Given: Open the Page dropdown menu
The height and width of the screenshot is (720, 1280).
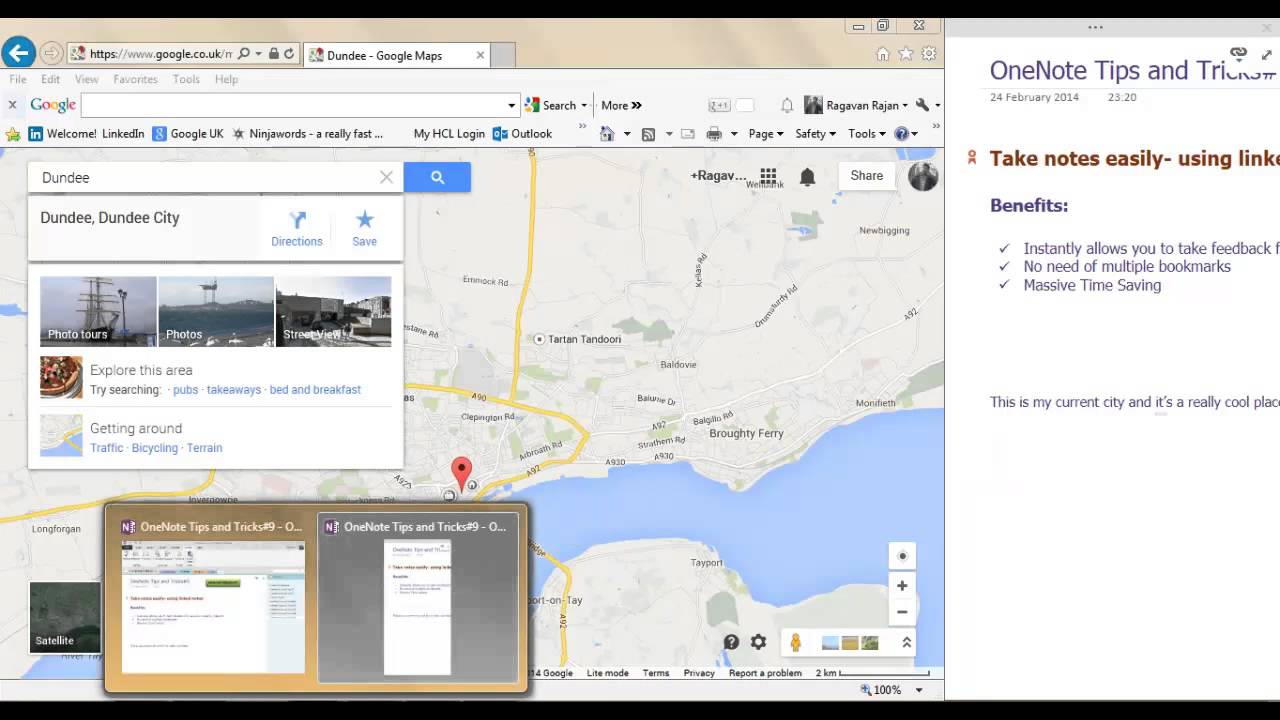Looking at the screenshot, I should 766,133.
